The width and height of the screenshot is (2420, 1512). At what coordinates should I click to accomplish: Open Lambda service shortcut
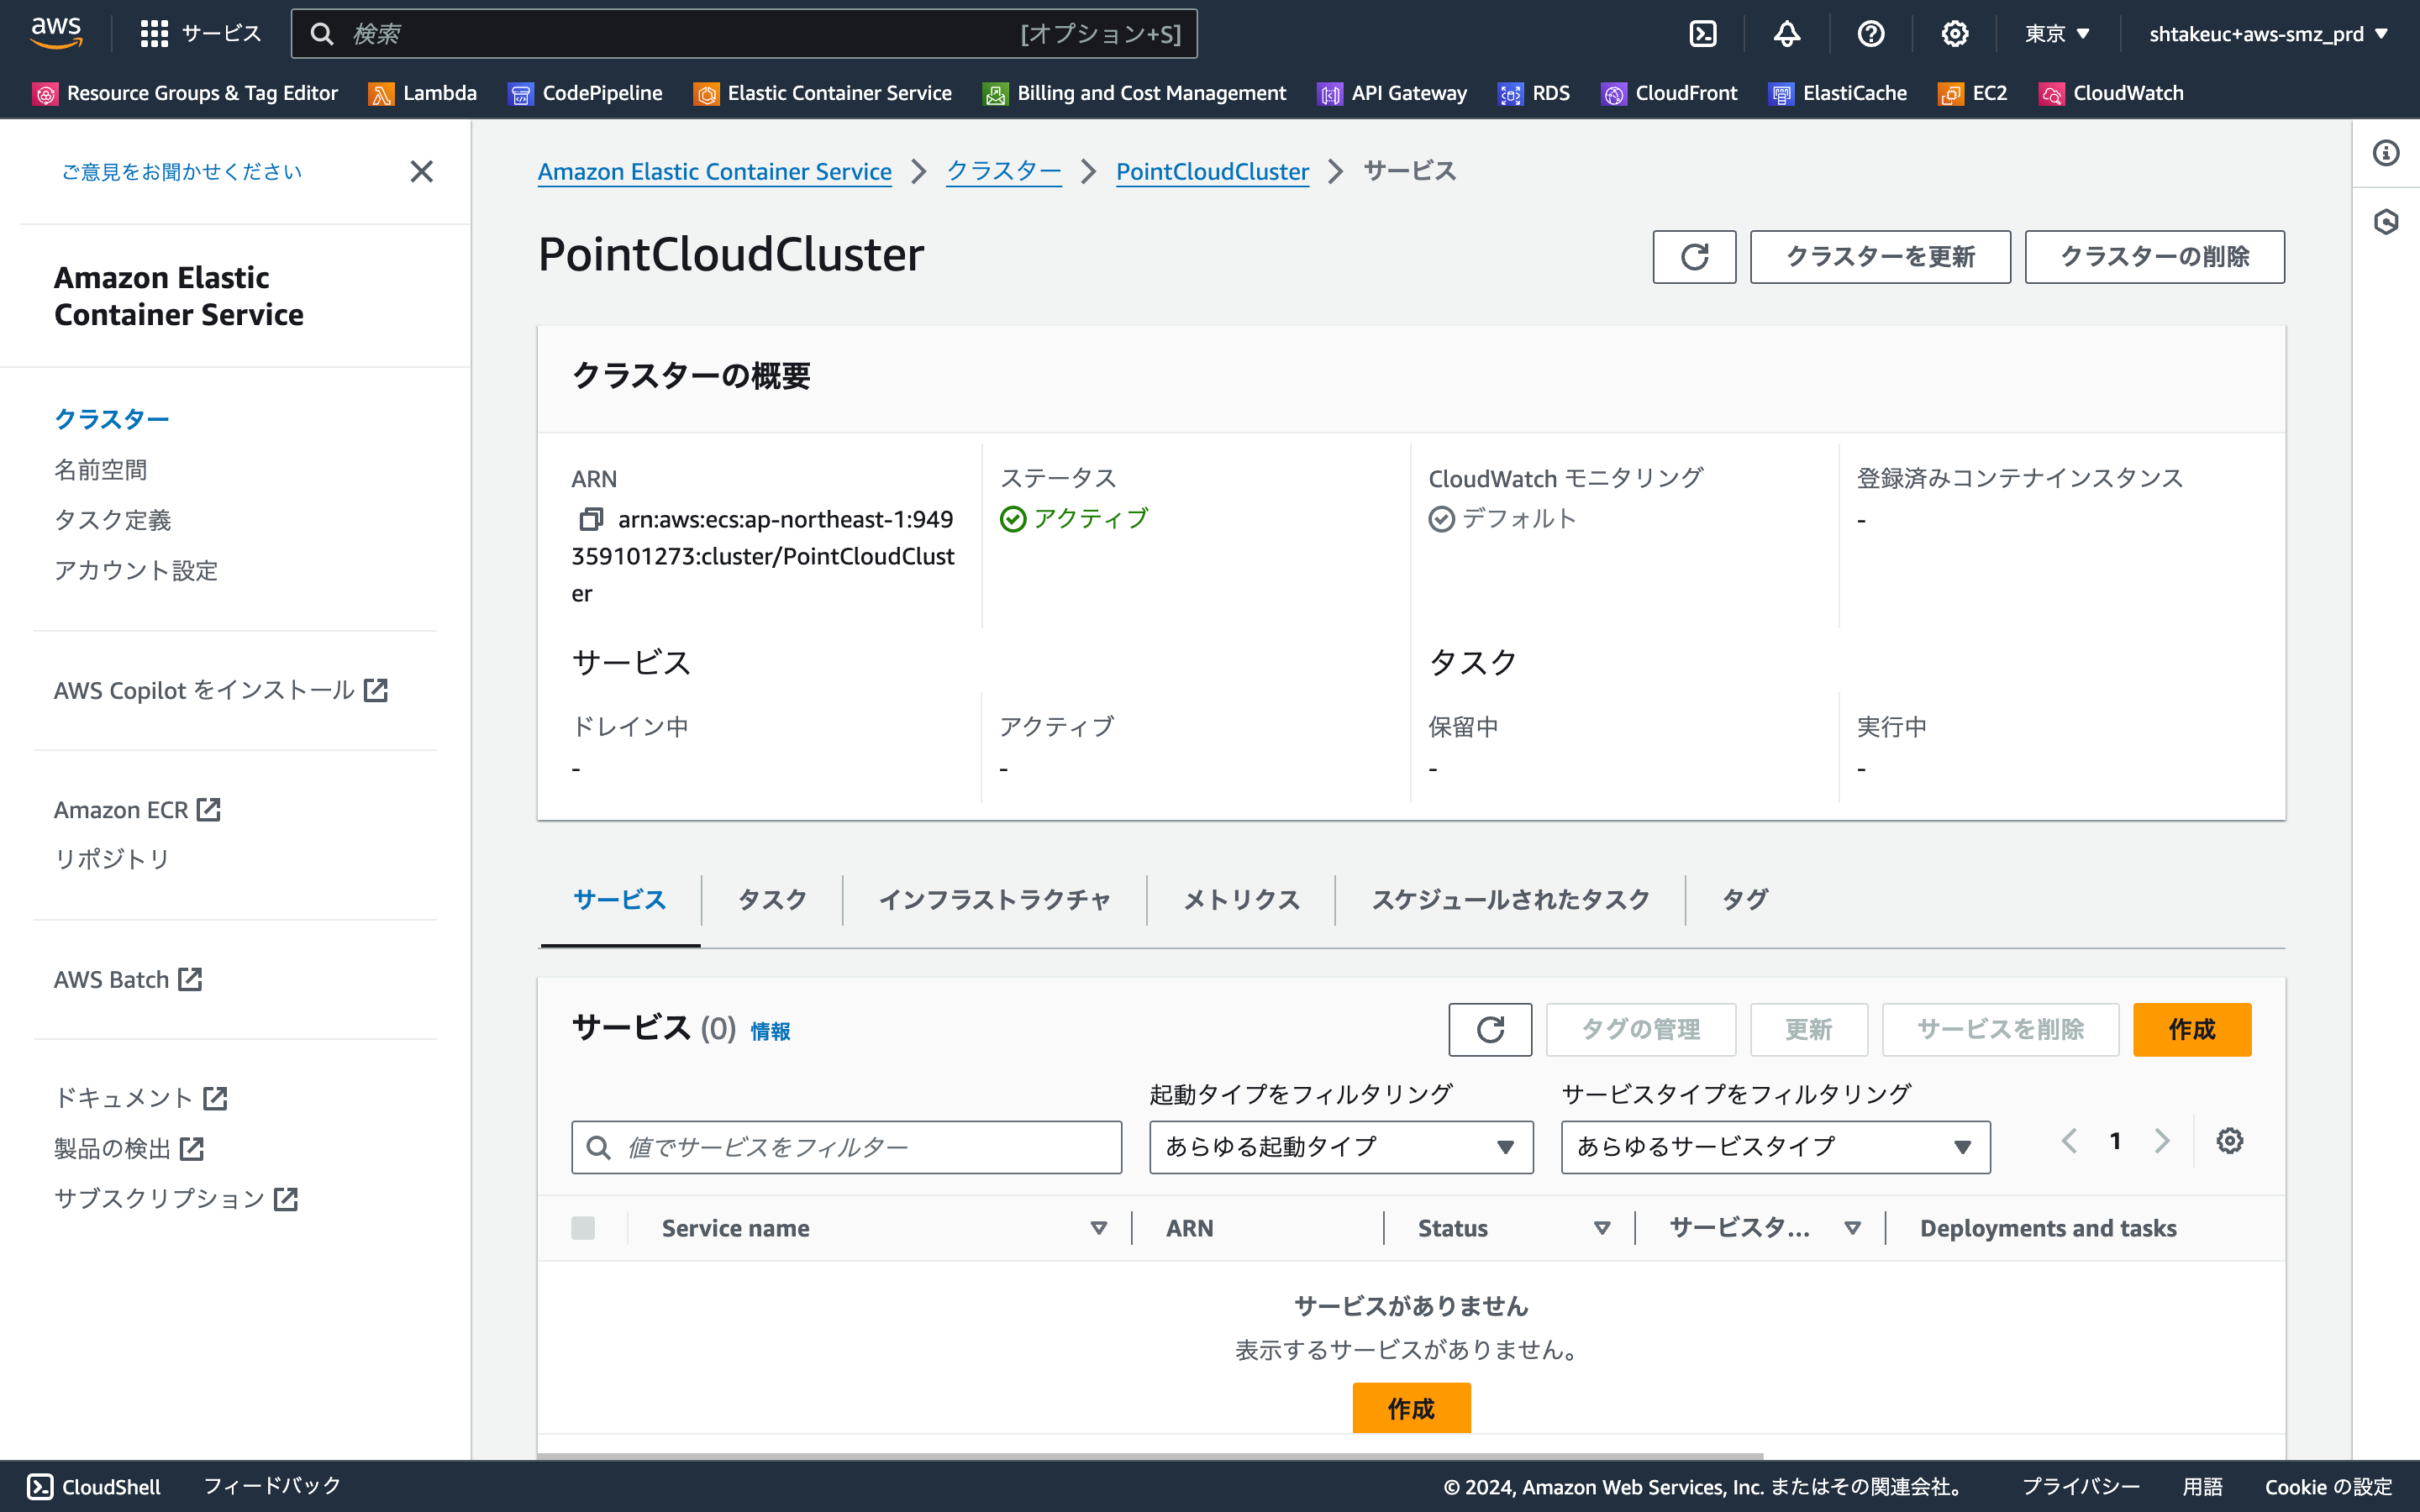(423, 93)
